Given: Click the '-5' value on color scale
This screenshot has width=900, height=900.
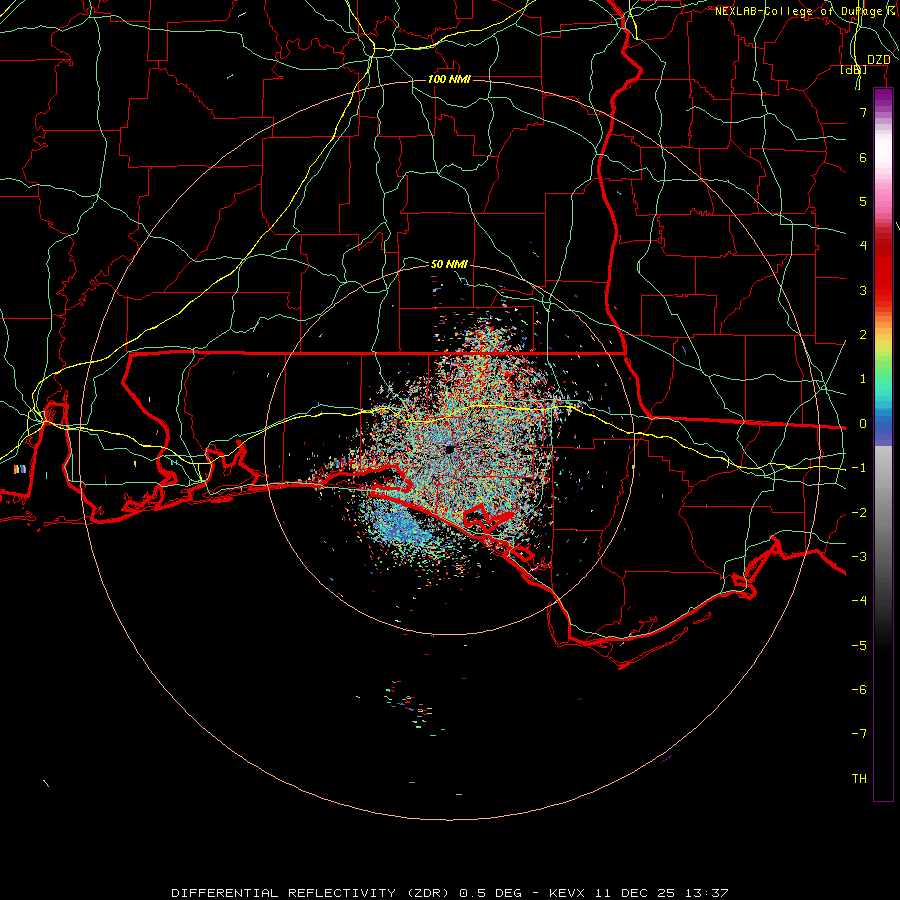Looking at the screenshot, I should tap(859, 646).
